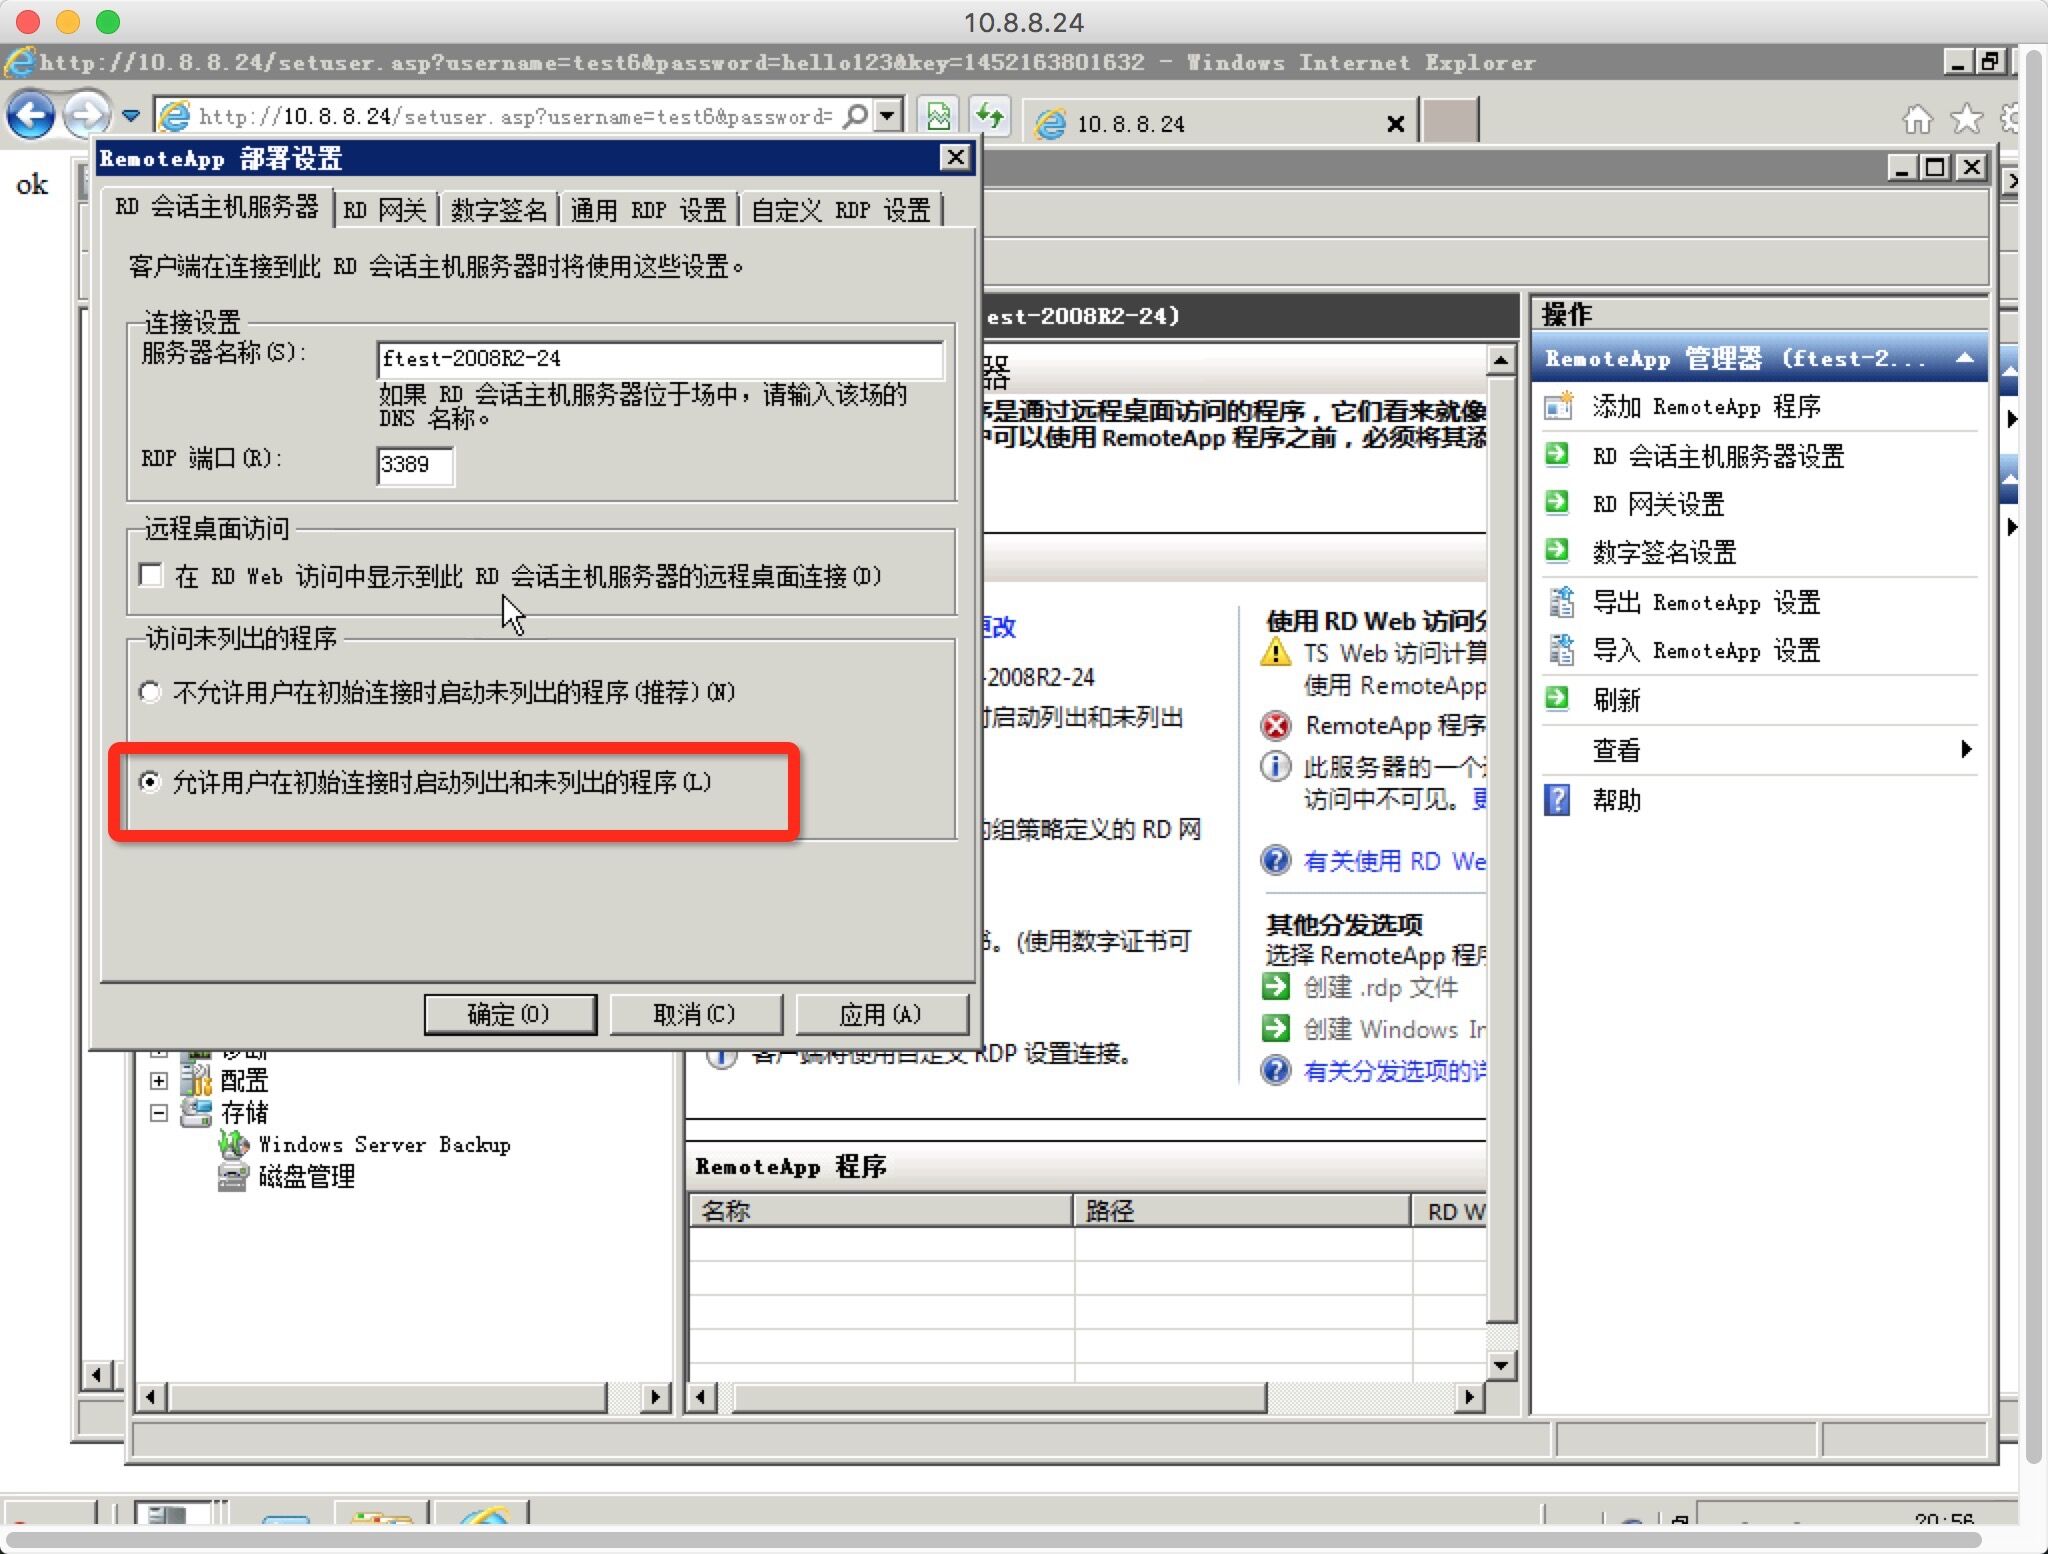This screenshot has width=2048, height=1554.
Task: Go forward with the IE forward arrow
Action: coord(86,115)
